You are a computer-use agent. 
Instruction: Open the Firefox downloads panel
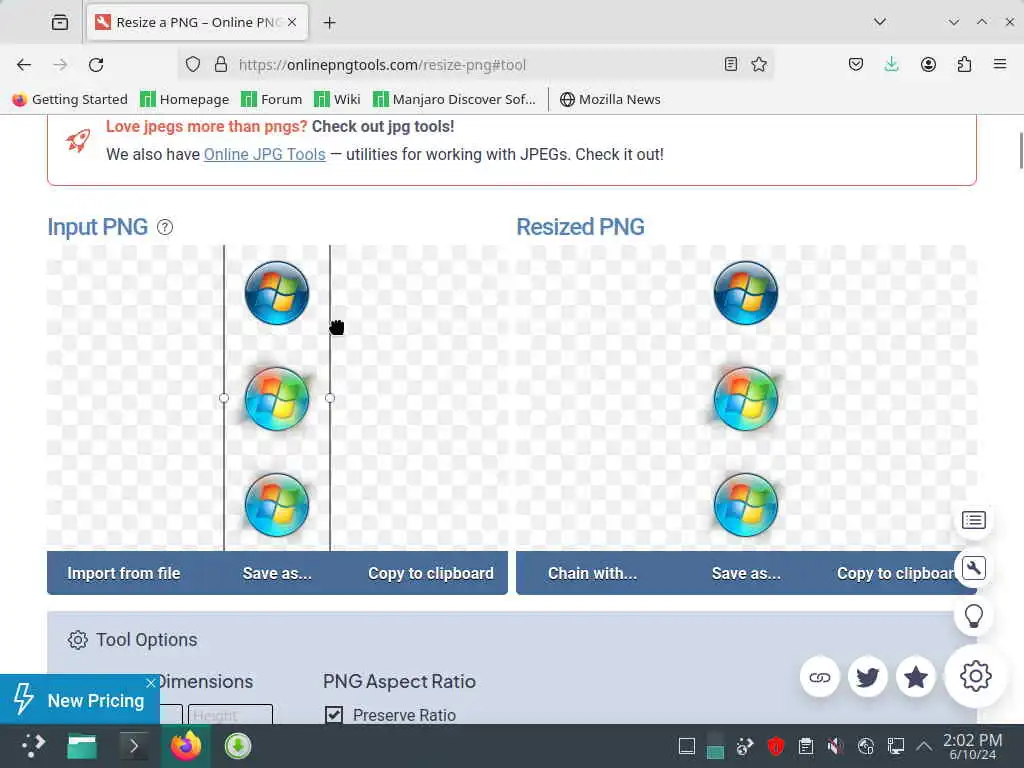coord(891,64)
